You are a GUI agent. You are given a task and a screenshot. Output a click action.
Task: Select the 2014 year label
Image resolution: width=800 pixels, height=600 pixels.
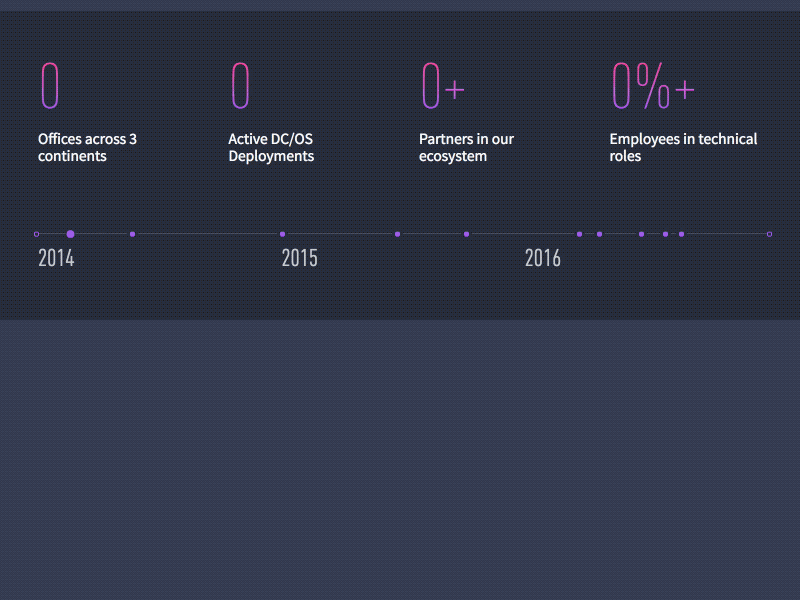coord(55,258)
